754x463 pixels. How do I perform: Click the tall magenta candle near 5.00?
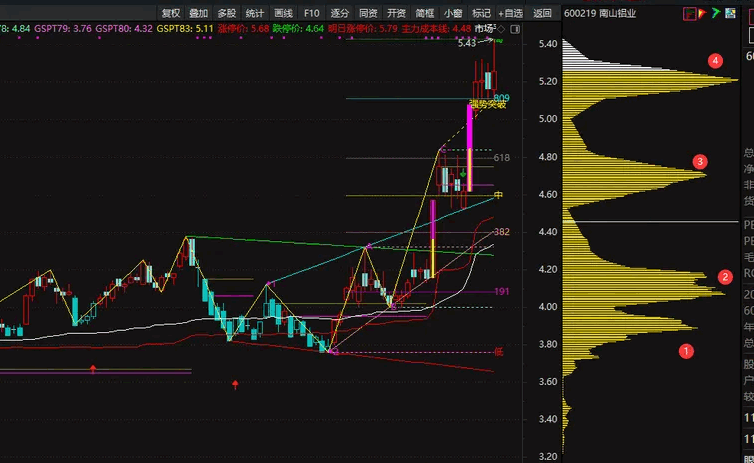[x=469, y=148]
